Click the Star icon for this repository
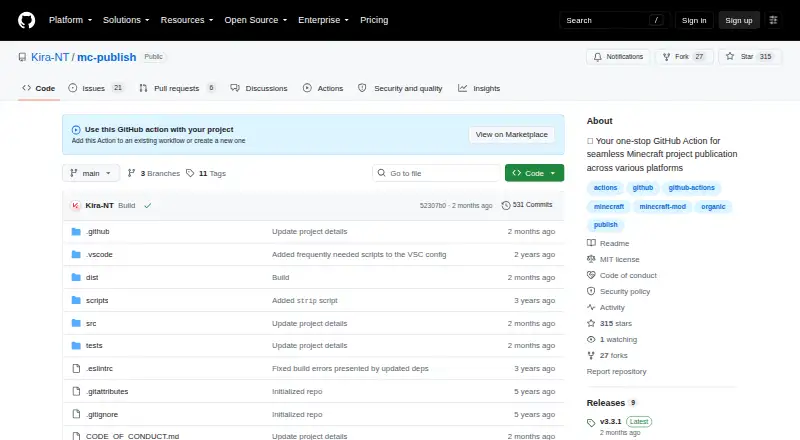This screenshot has width=800, height=440. pyautogui.click(x=730, y=57)
